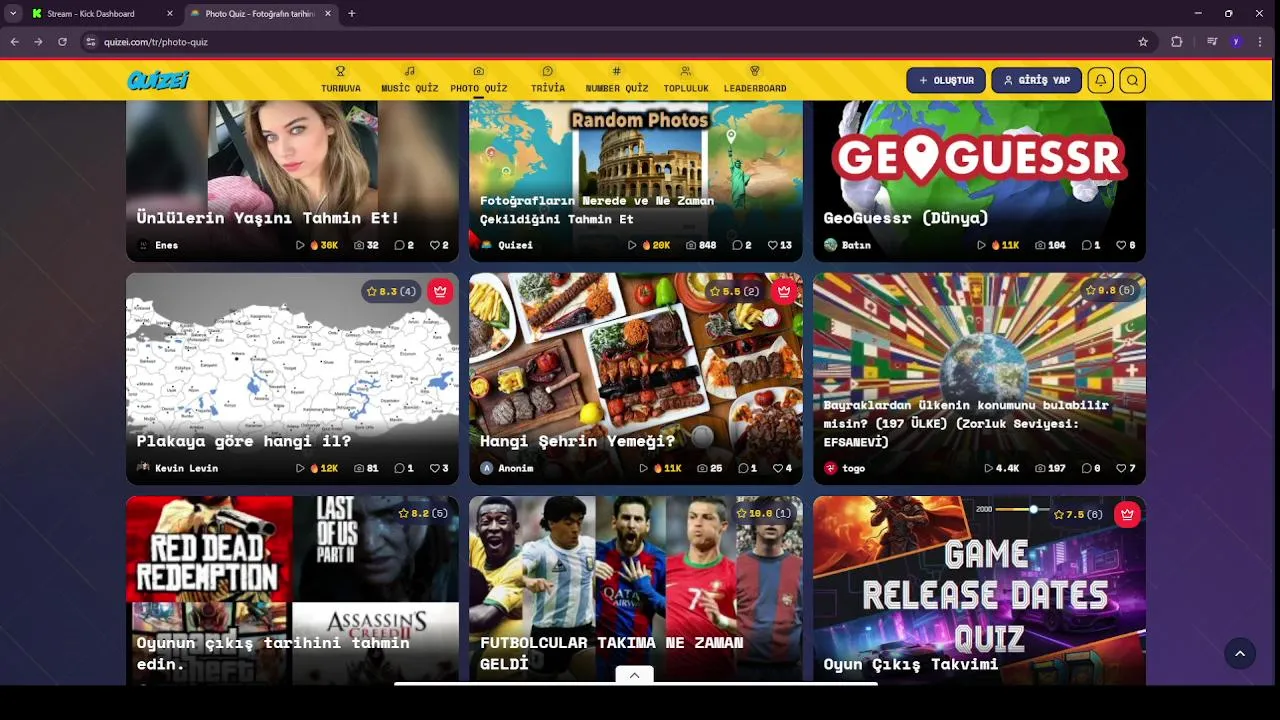Open Game Release Dates Quiz card
Screen dimensions: 1280x720
pyautogui.click(x=979, y=590)
